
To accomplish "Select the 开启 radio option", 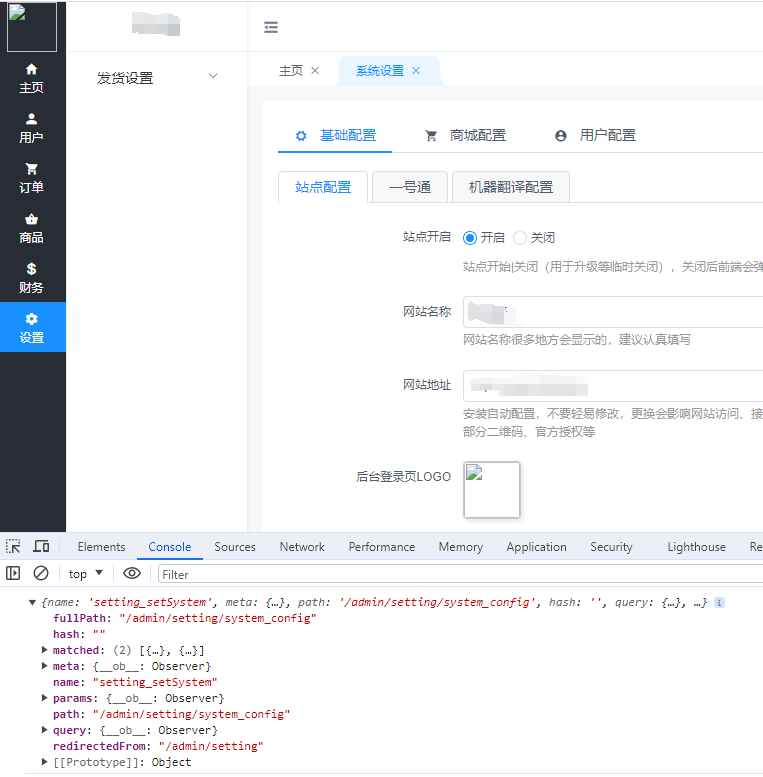I will pos(484,238).
